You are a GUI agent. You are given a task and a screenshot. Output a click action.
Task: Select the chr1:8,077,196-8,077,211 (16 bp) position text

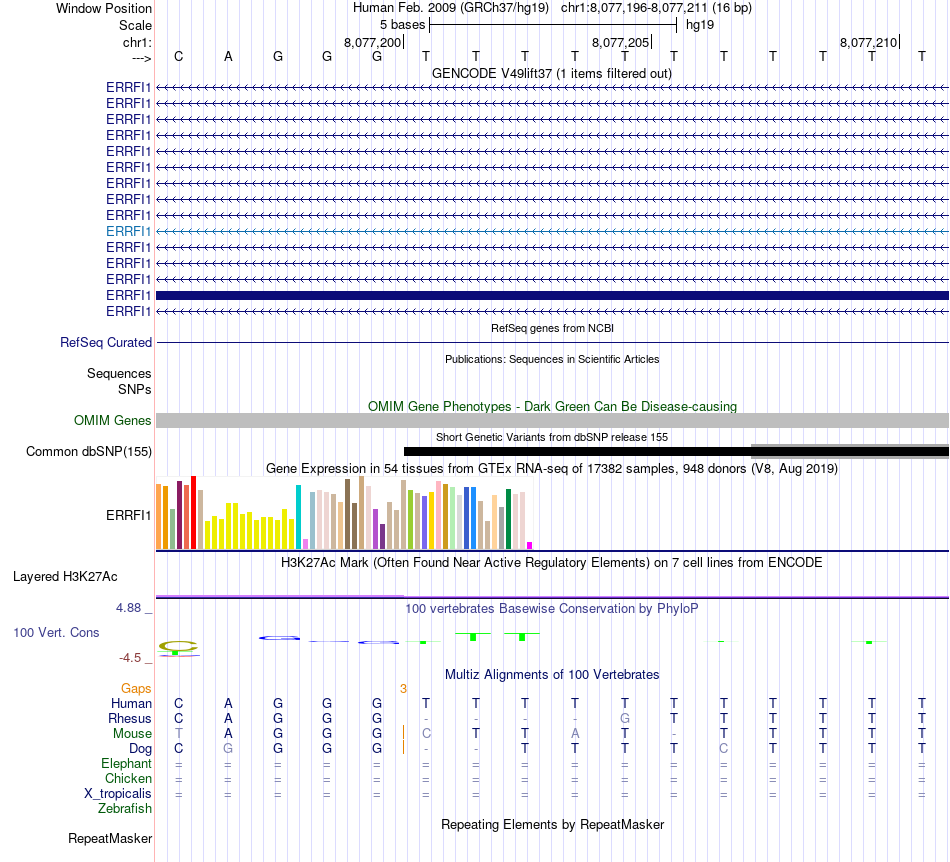(656, 8)
